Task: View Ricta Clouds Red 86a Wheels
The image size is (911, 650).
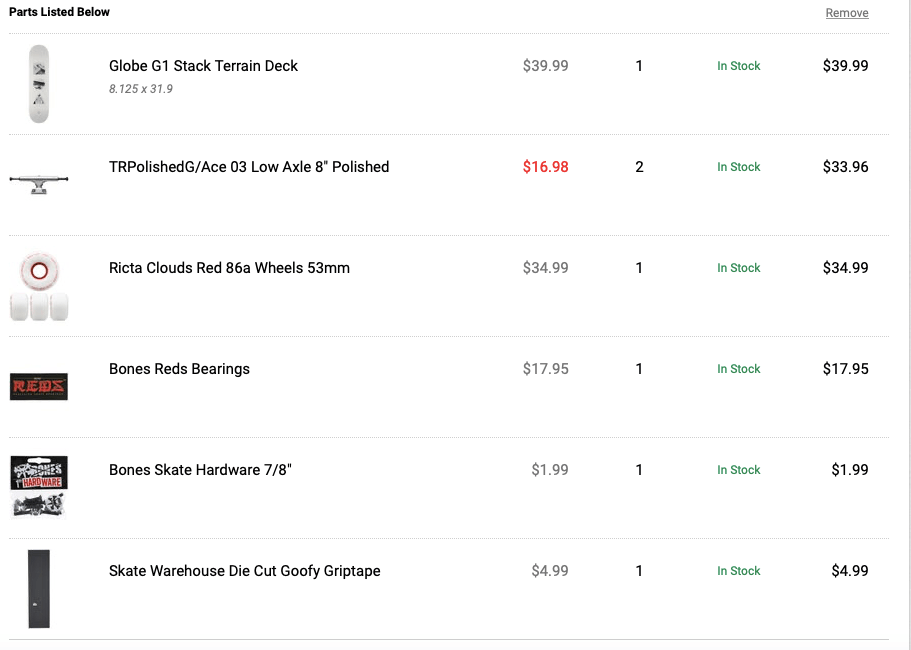Action: 229,268
